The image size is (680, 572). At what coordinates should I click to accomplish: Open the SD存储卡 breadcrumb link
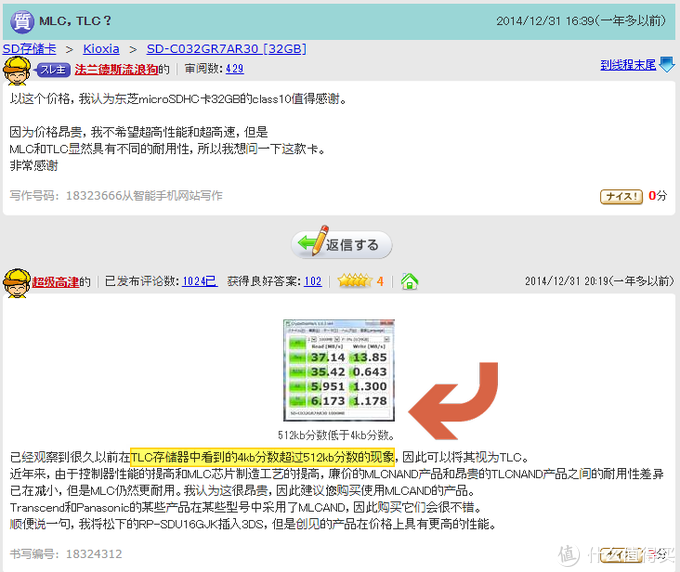point(29,49)
